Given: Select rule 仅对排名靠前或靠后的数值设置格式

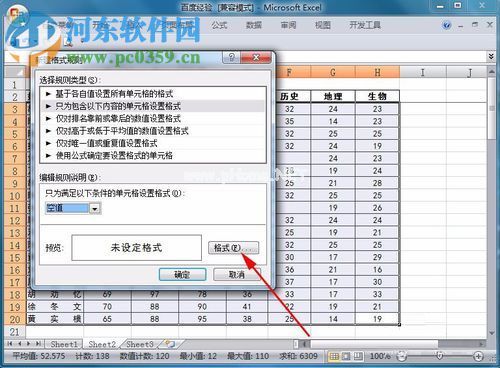Looking at the screenshot, I should tap(153, 119).
